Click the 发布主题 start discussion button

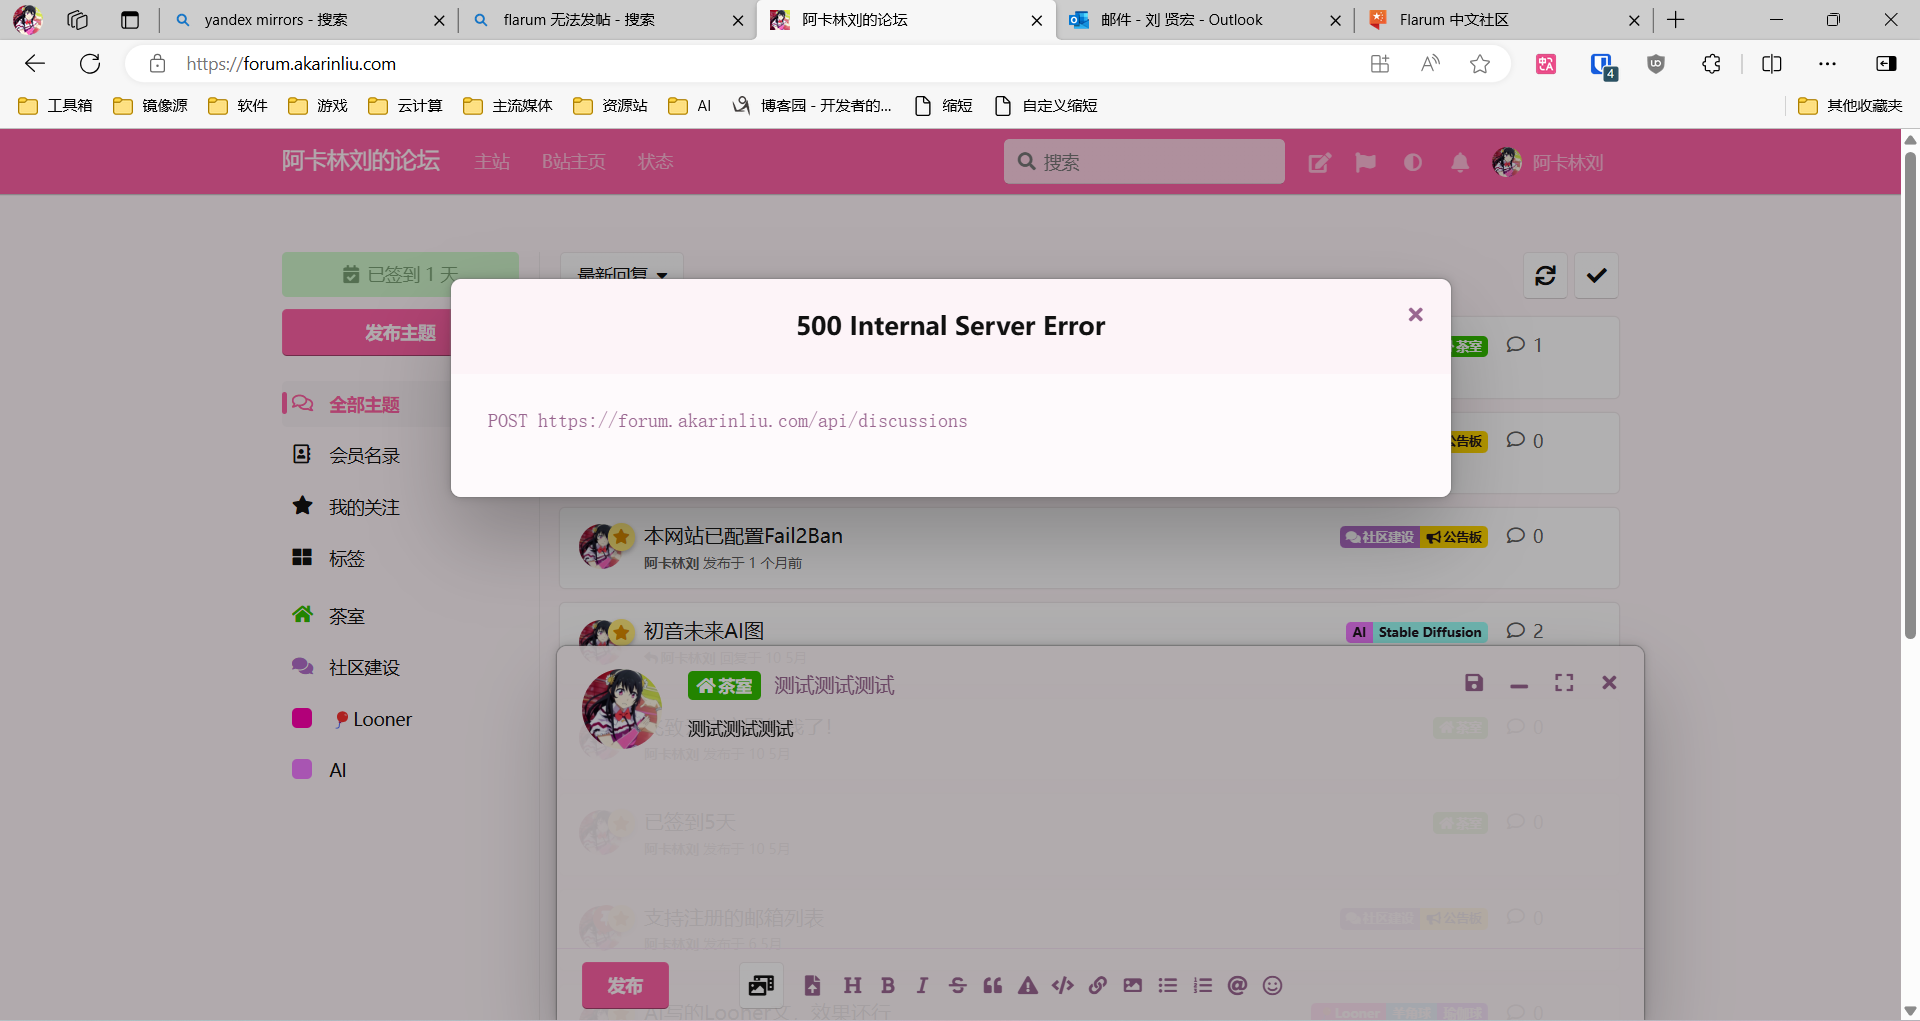(x=367, y=333)
